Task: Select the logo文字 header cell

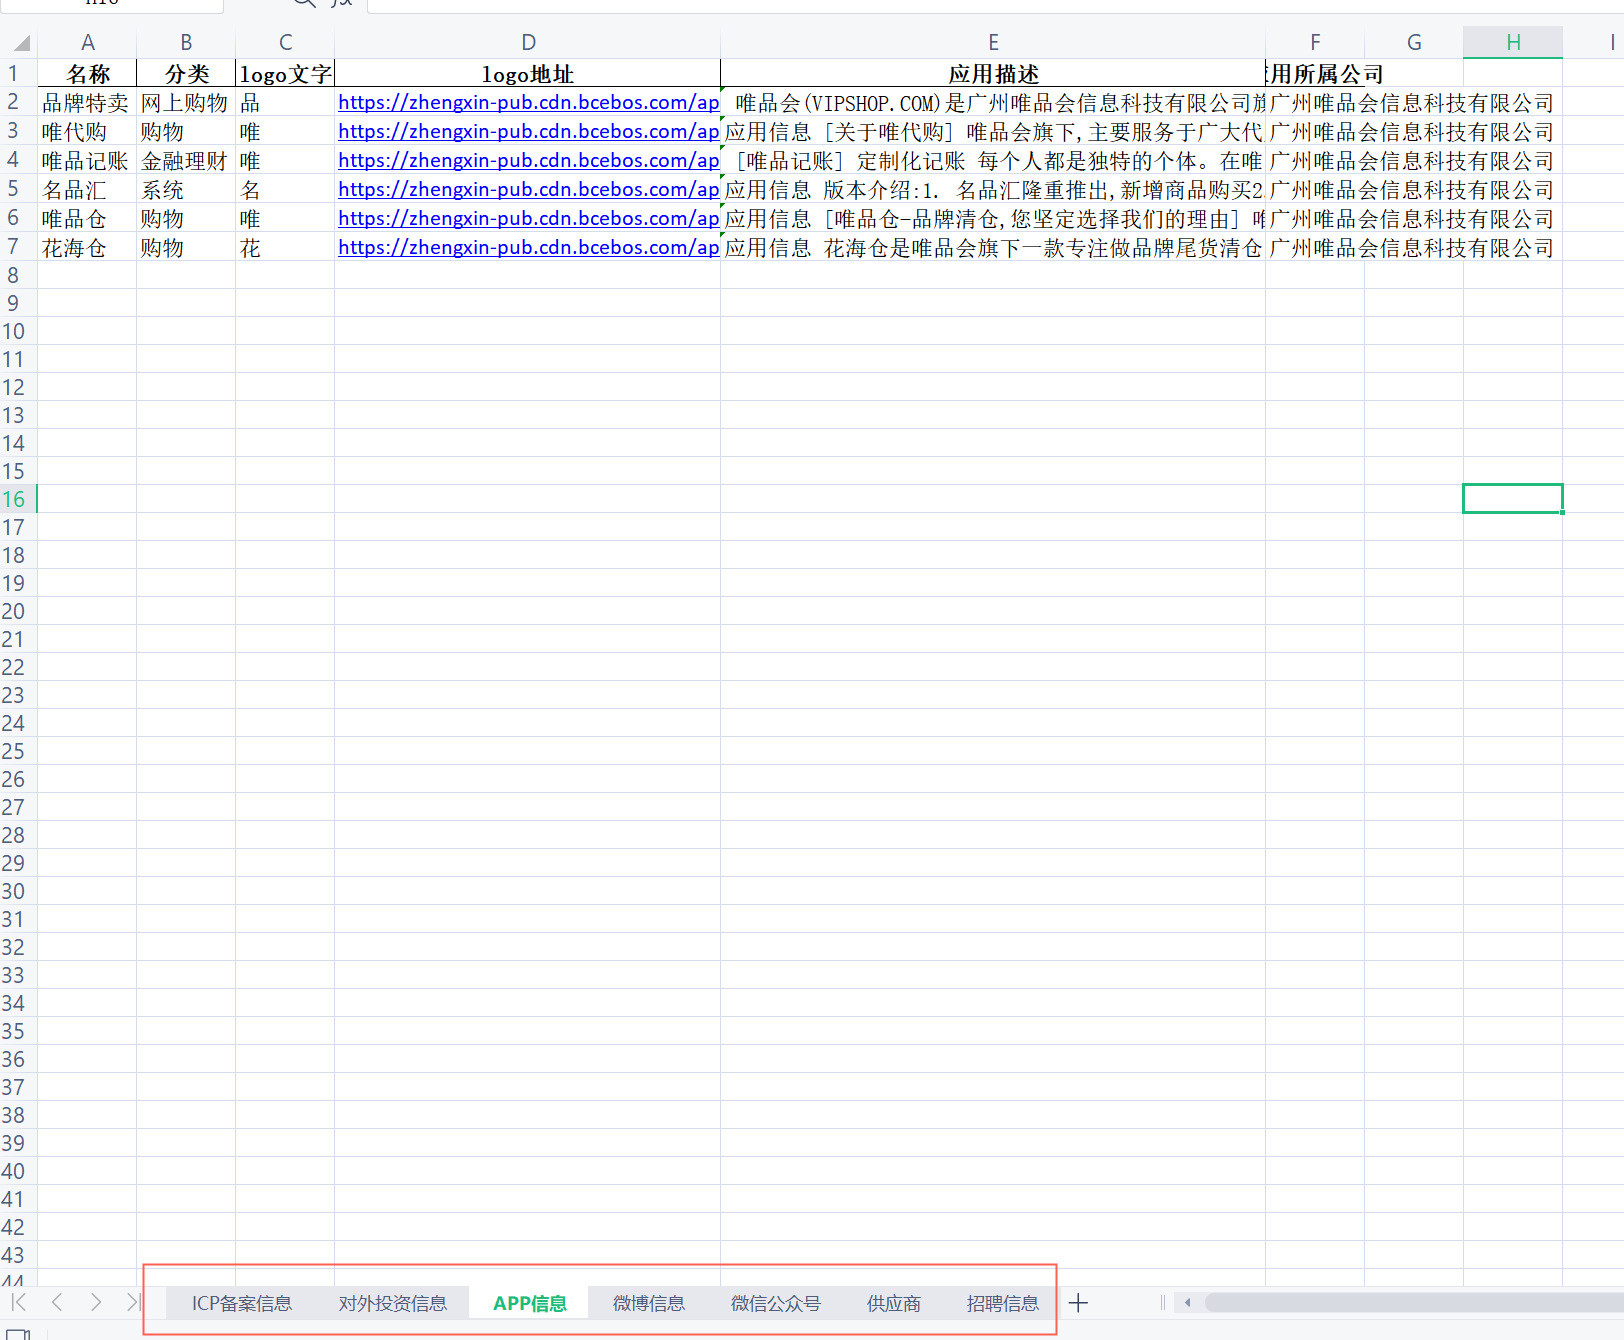Action: 285,74
